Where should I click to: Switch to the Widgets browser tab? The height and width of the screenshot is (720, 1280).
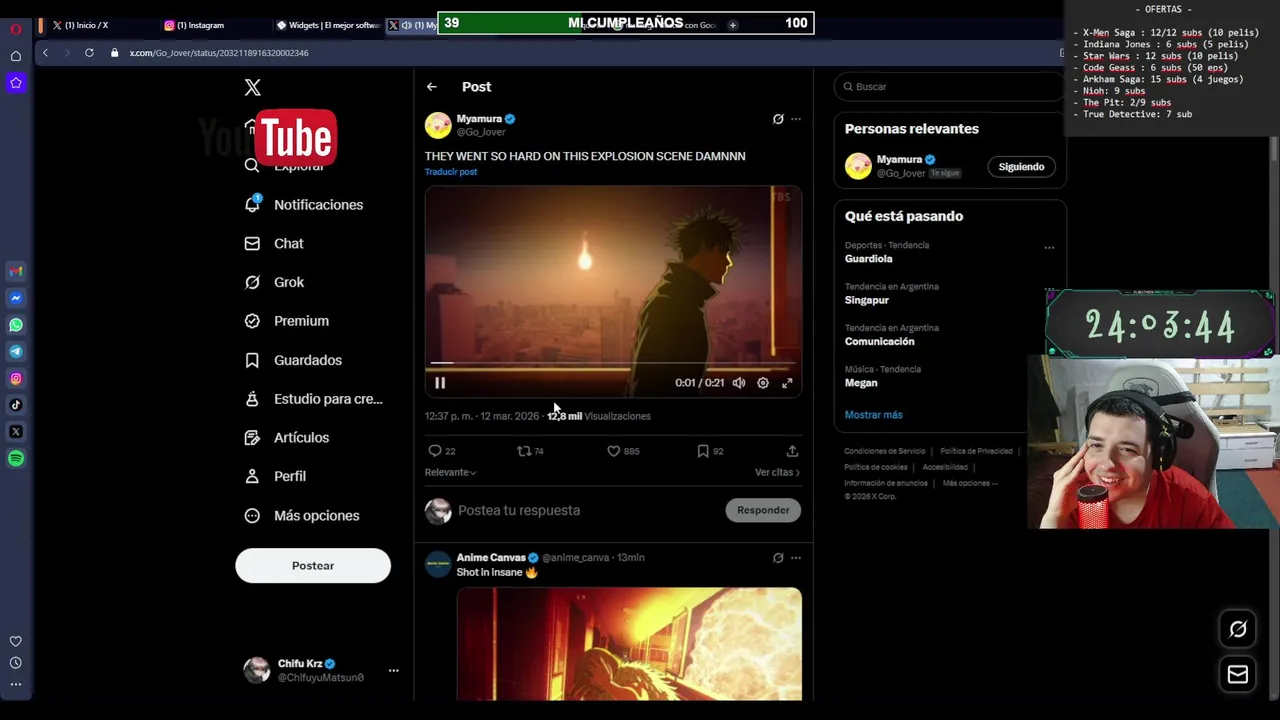(x=327, y=25)
